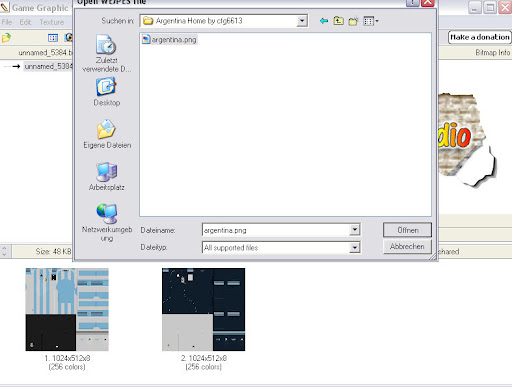Image resolution: width=512 pixels, height=387 pixels.
Task: Click the Bitmap Info header
Action: [x=493, y=53]
